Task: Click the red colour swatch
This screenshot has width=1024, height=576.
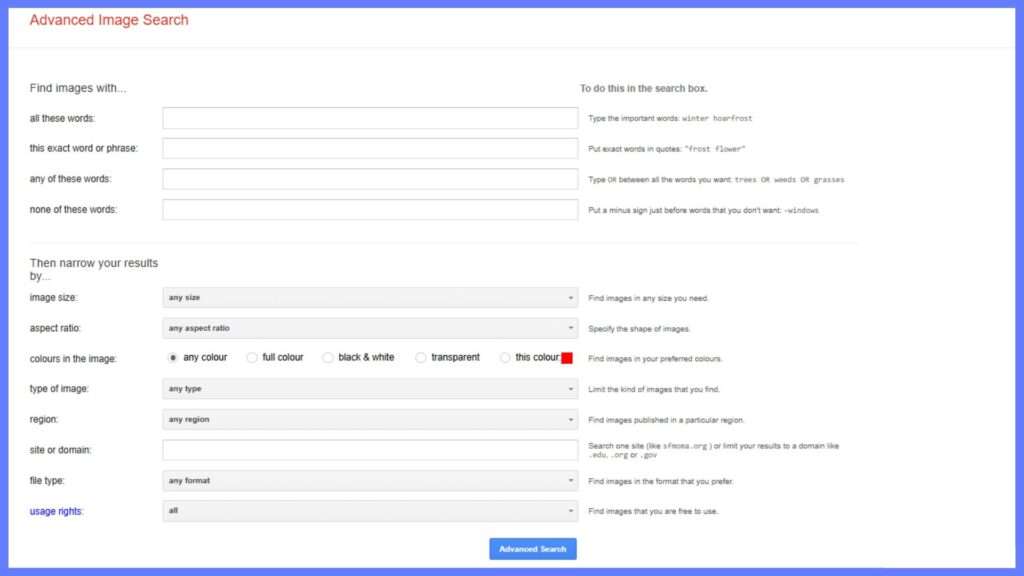Action: tap(568, 357)
